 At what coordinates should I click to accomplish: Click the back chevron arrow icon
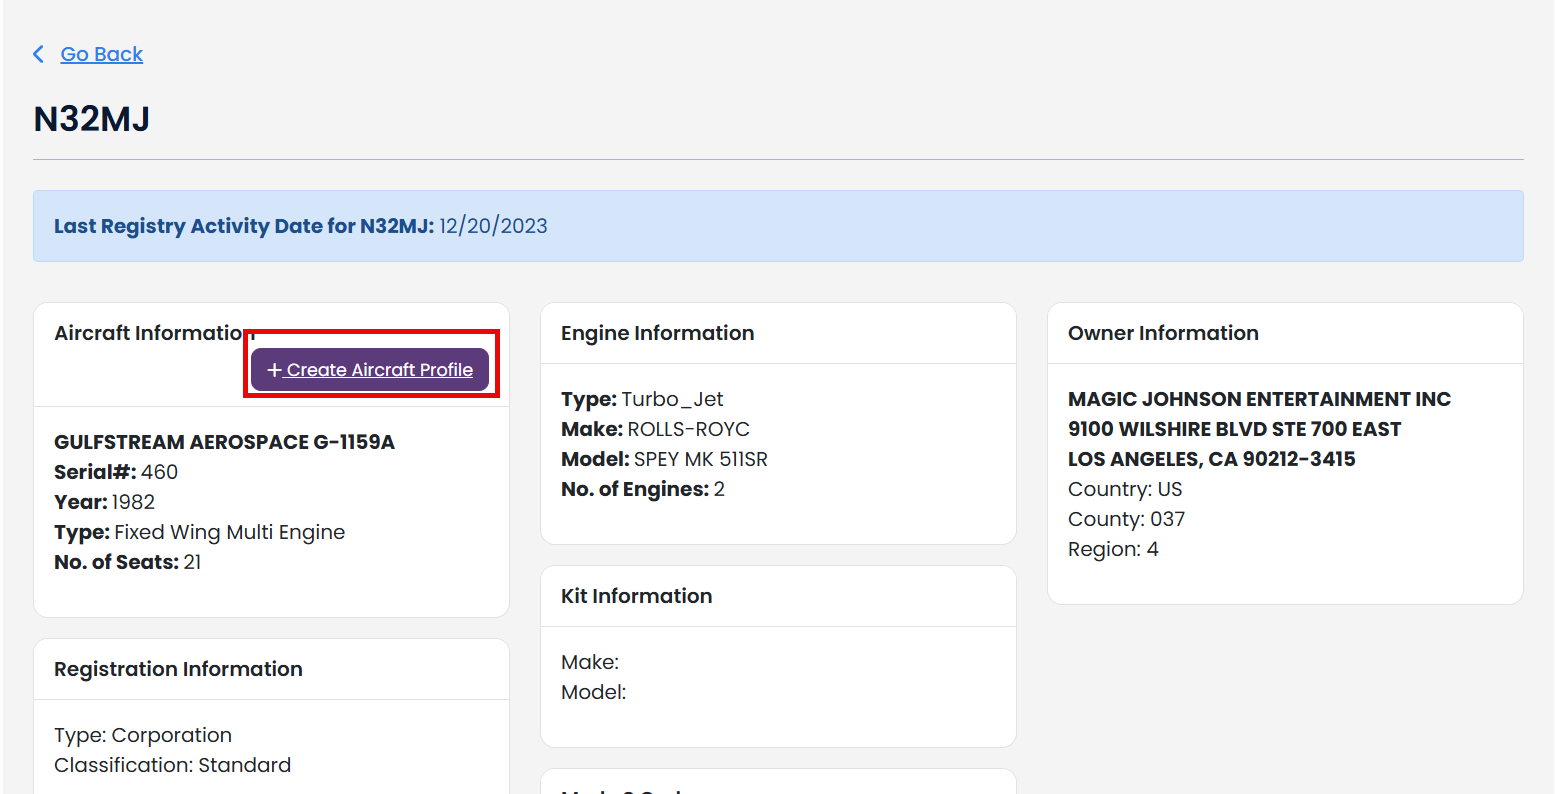[39, 54]
